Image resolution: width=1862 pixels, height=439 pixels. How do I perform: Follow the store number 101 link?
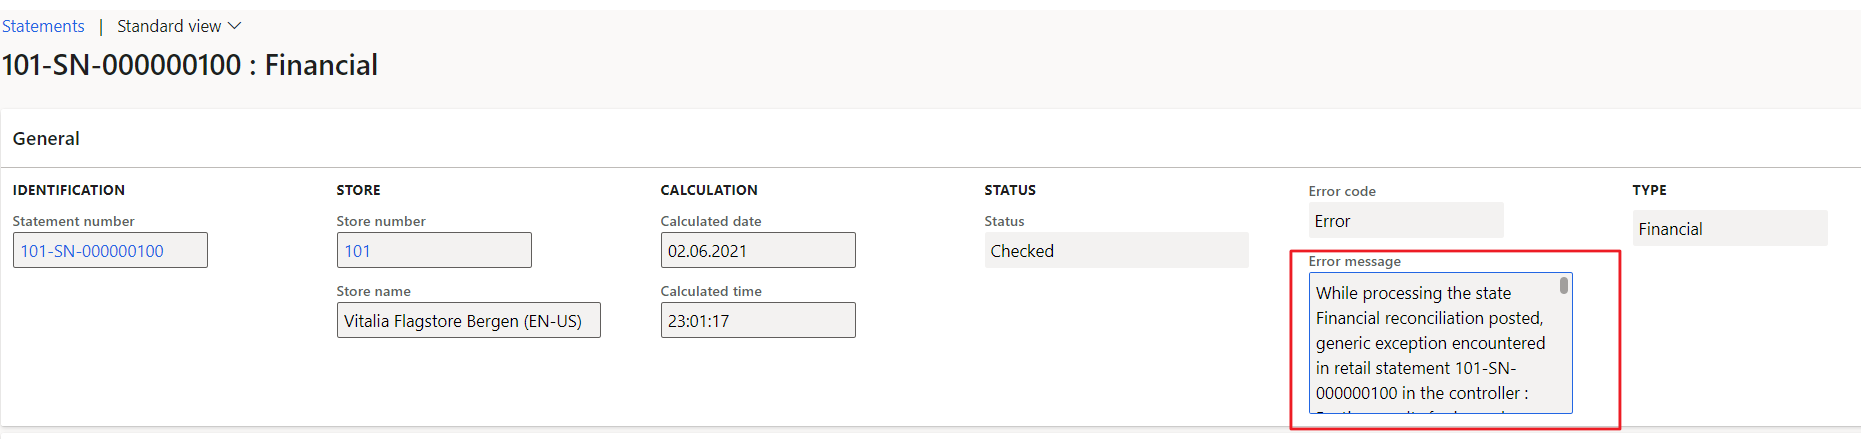pos(358,251)
